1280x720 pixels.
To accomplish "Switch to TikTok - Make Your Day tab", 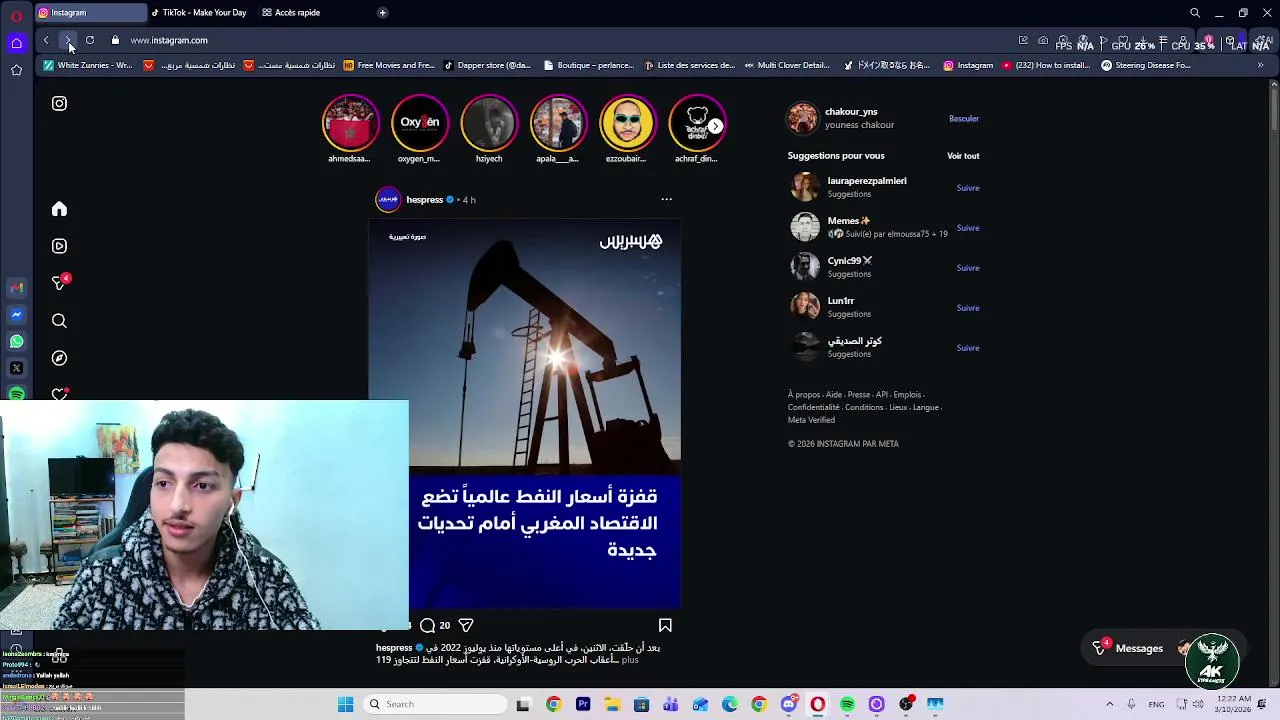I will click(x=199, y=13).
